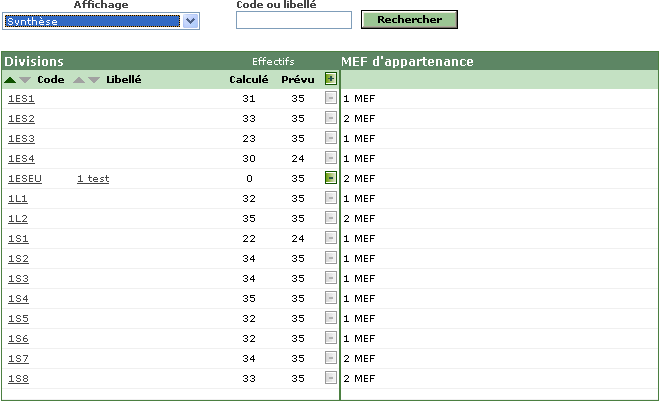The width and height of the screenshot is (659, 401).
Task: Toggle MEF detail for row 1S7
Action: (x=331, y=358)
